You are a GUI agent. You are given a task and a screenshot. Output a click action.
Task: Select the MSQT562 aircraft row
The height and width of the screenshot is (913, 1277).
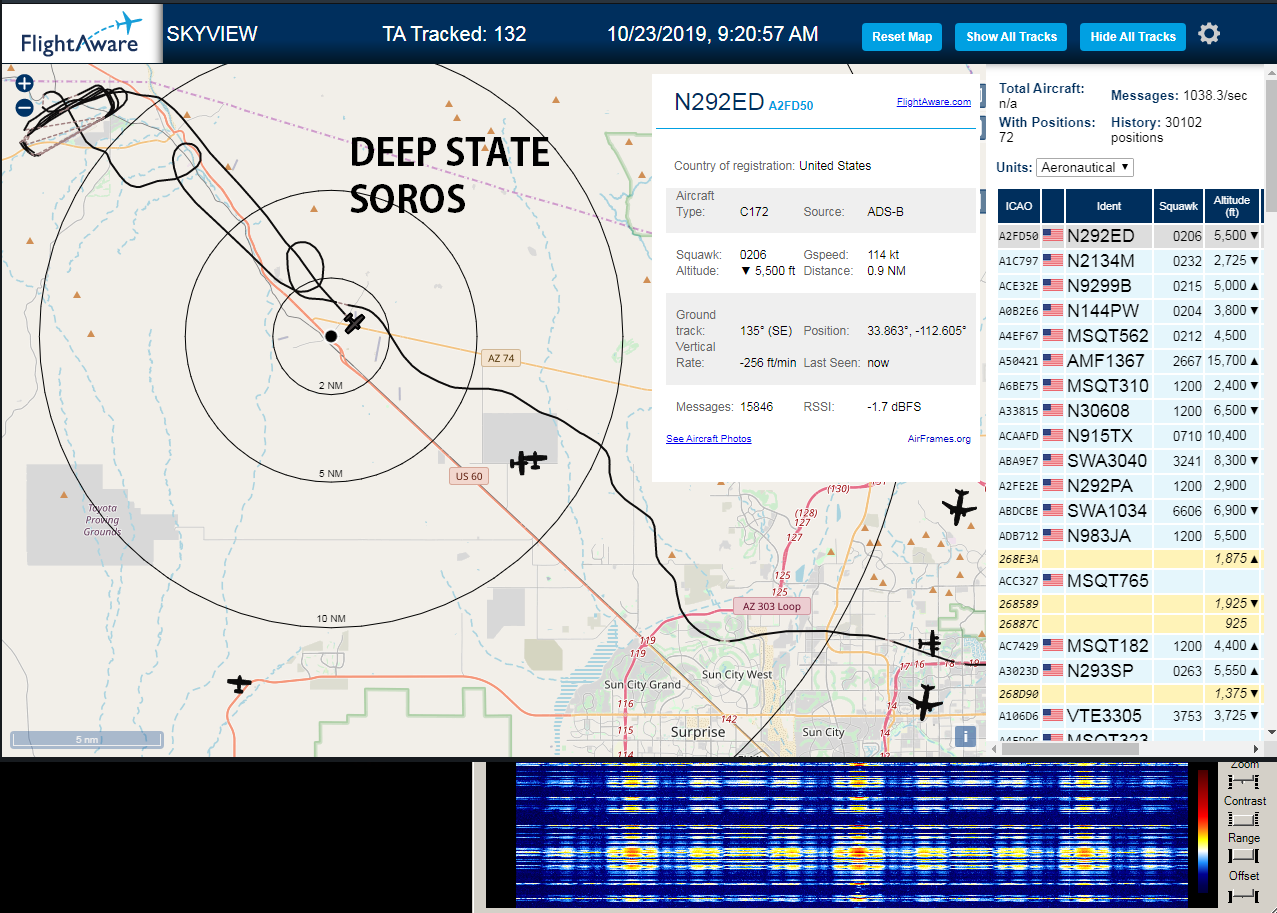(x=1129, y=336)
